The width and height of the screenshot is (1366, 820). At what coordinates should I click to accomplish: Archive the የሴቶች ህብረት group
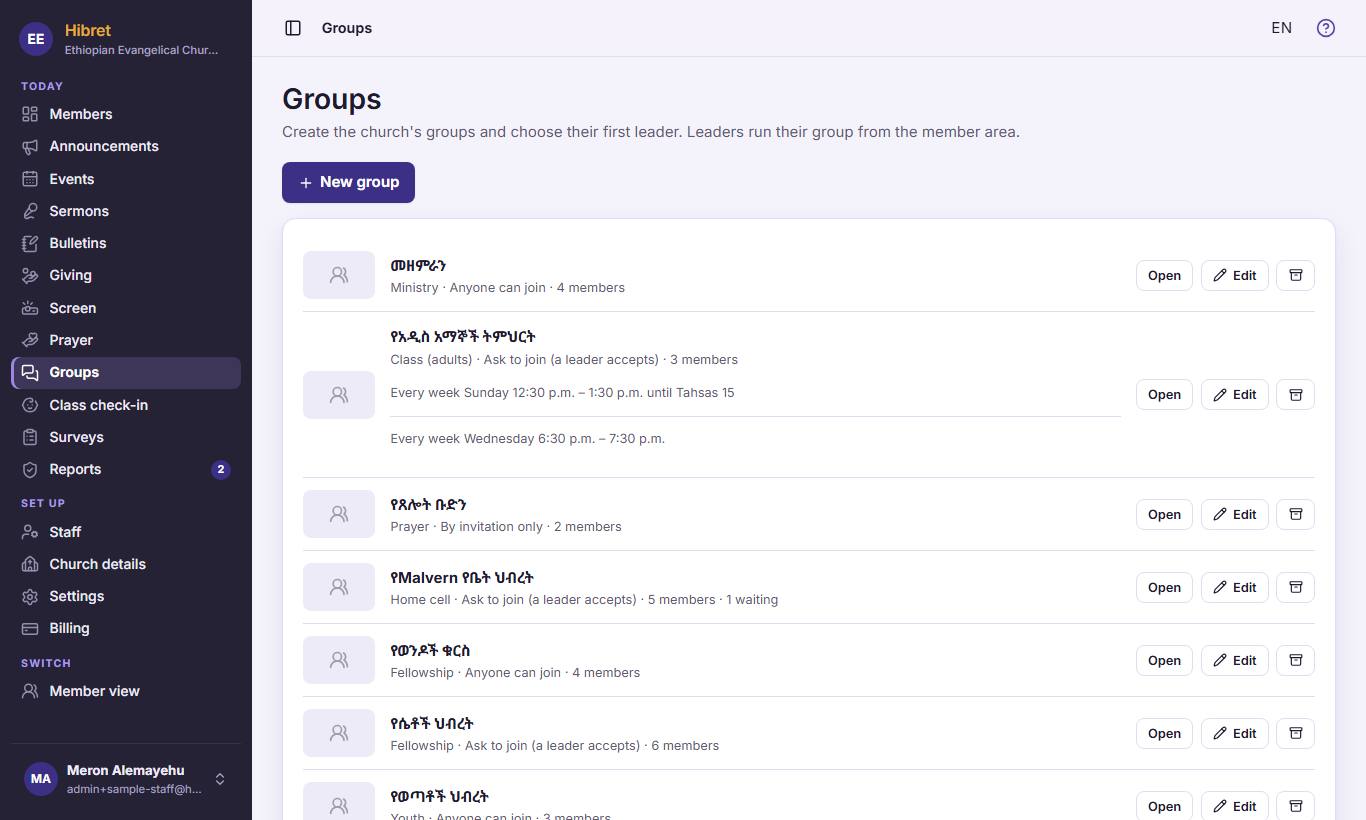point(1295,733)
